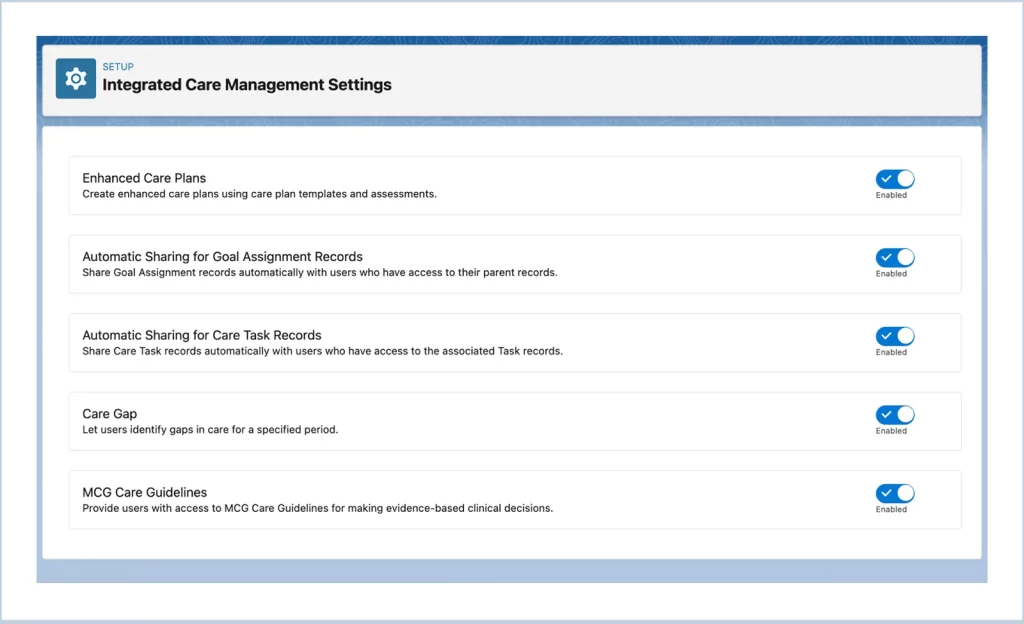Click 'Let users identify gaps in care' description
The height and width of the screenshot is (624, 1024).
(210, 429)
